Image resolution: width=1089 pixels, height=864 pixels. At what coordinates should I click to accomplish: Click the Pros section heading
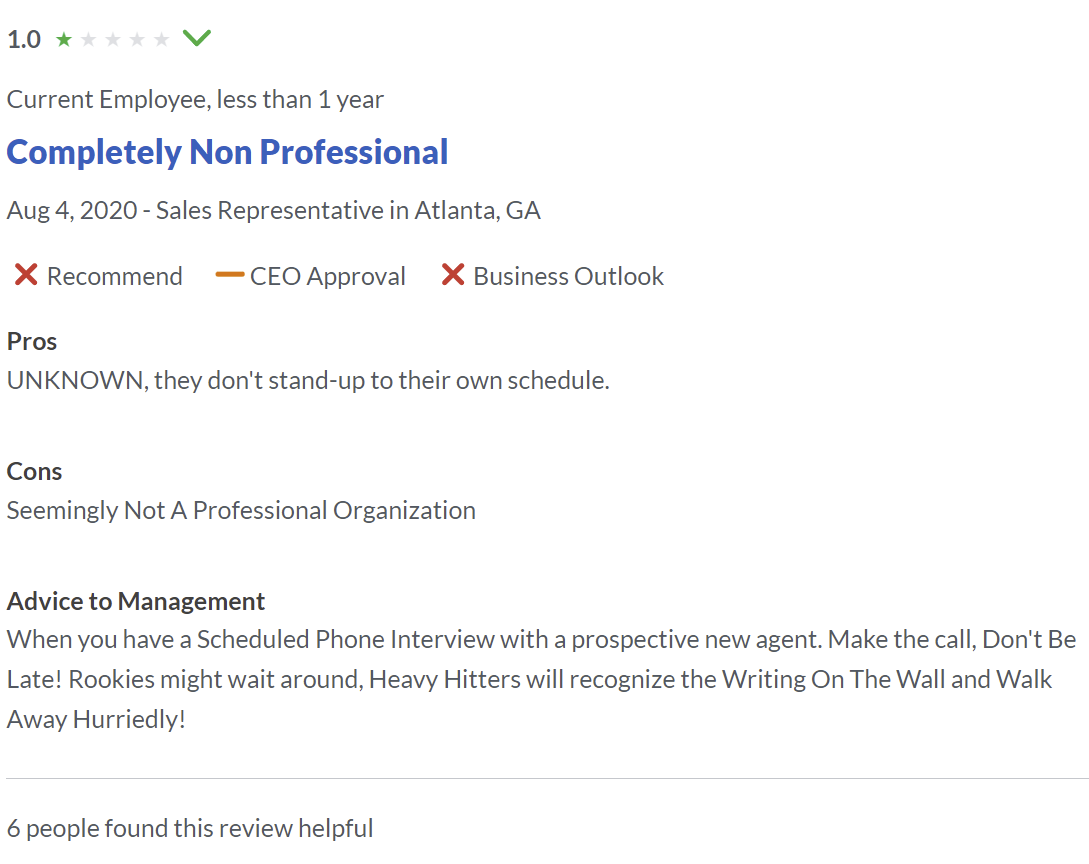click(32, 341)
